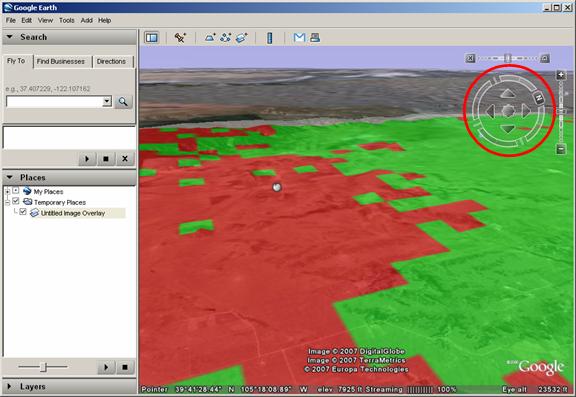Collapse the Search panel triangle
Viewport: 576px width, 397px height.
[10, 37]
